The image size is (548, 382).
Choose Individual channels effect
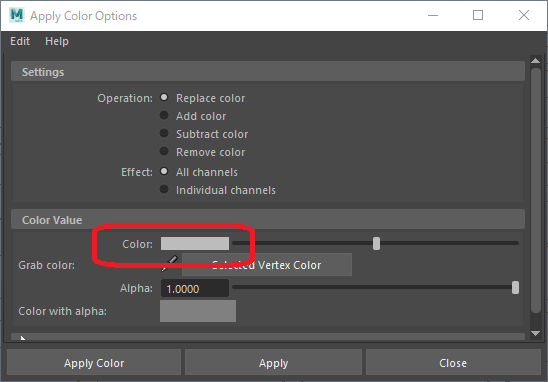pos(164,189)
